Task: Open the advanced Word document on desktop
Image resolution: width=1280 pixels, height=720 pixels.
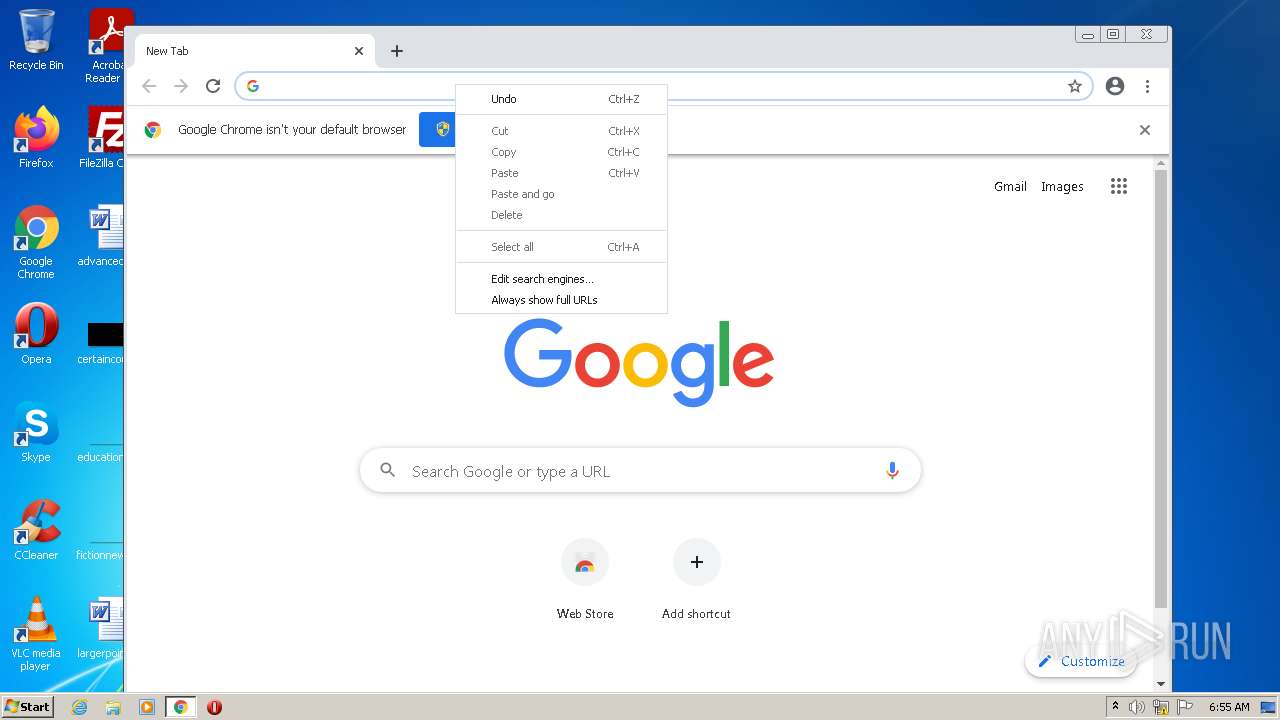Action: (x=103, y=237)
